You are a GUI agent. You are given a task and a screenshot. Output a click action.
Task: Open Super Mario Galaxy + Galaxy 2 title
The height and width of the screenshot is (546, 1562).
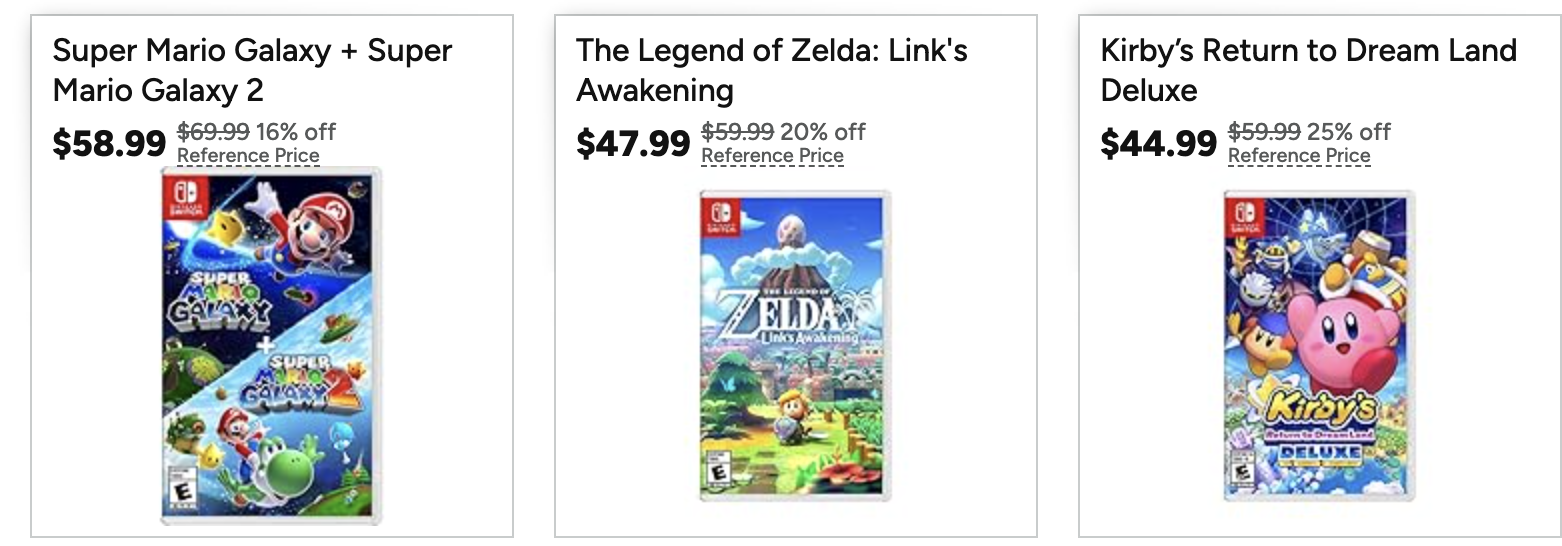252,70
